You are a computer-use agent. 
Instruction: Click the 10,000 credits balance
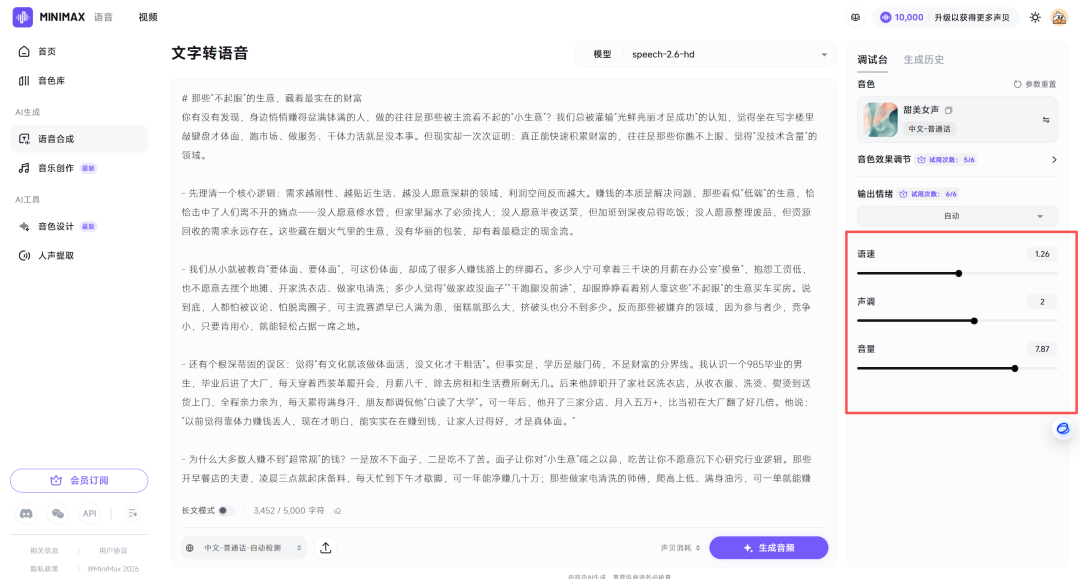point(902,17)
